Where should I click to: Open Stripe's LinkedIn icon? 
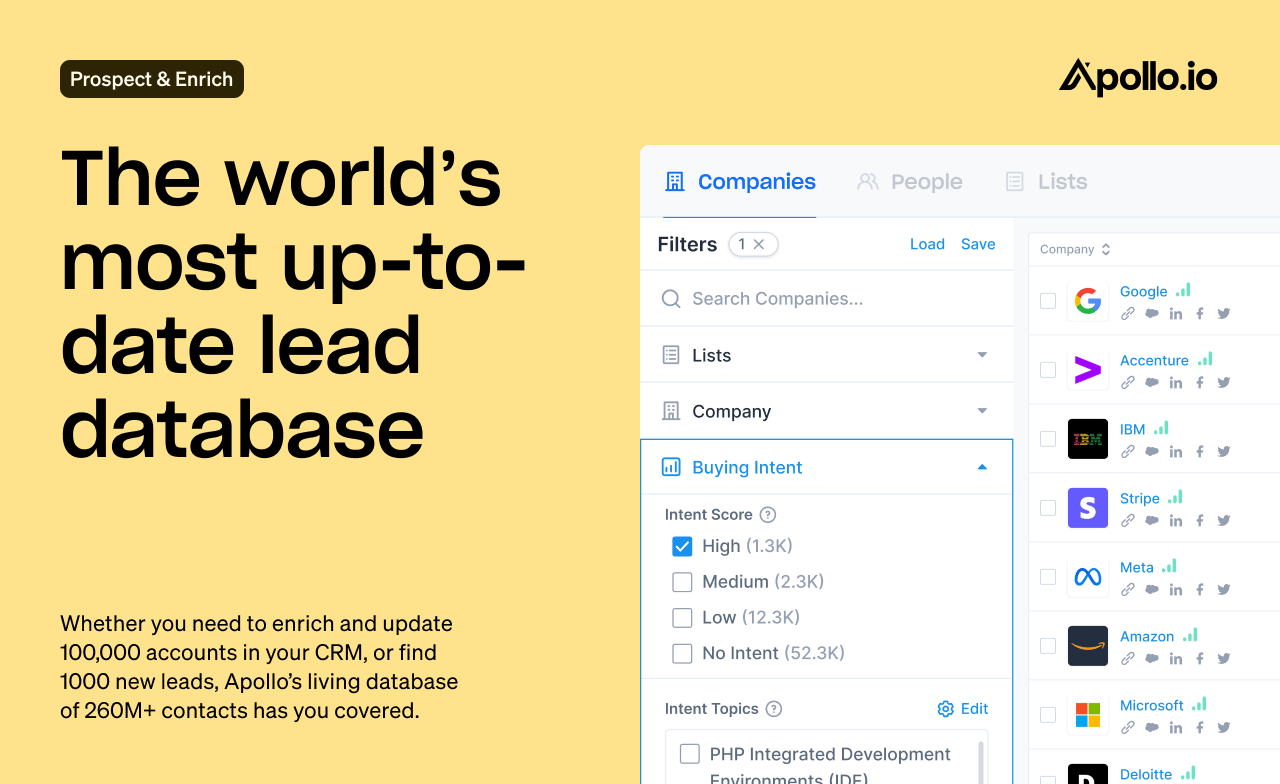click(x=1176, y=520)
